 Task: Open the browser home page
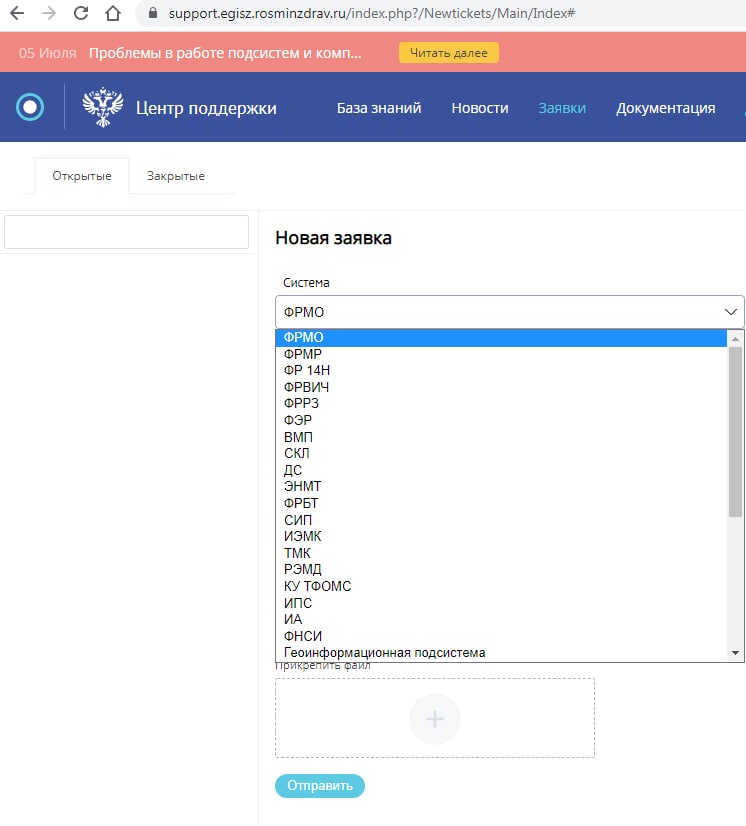coord(113,13)
